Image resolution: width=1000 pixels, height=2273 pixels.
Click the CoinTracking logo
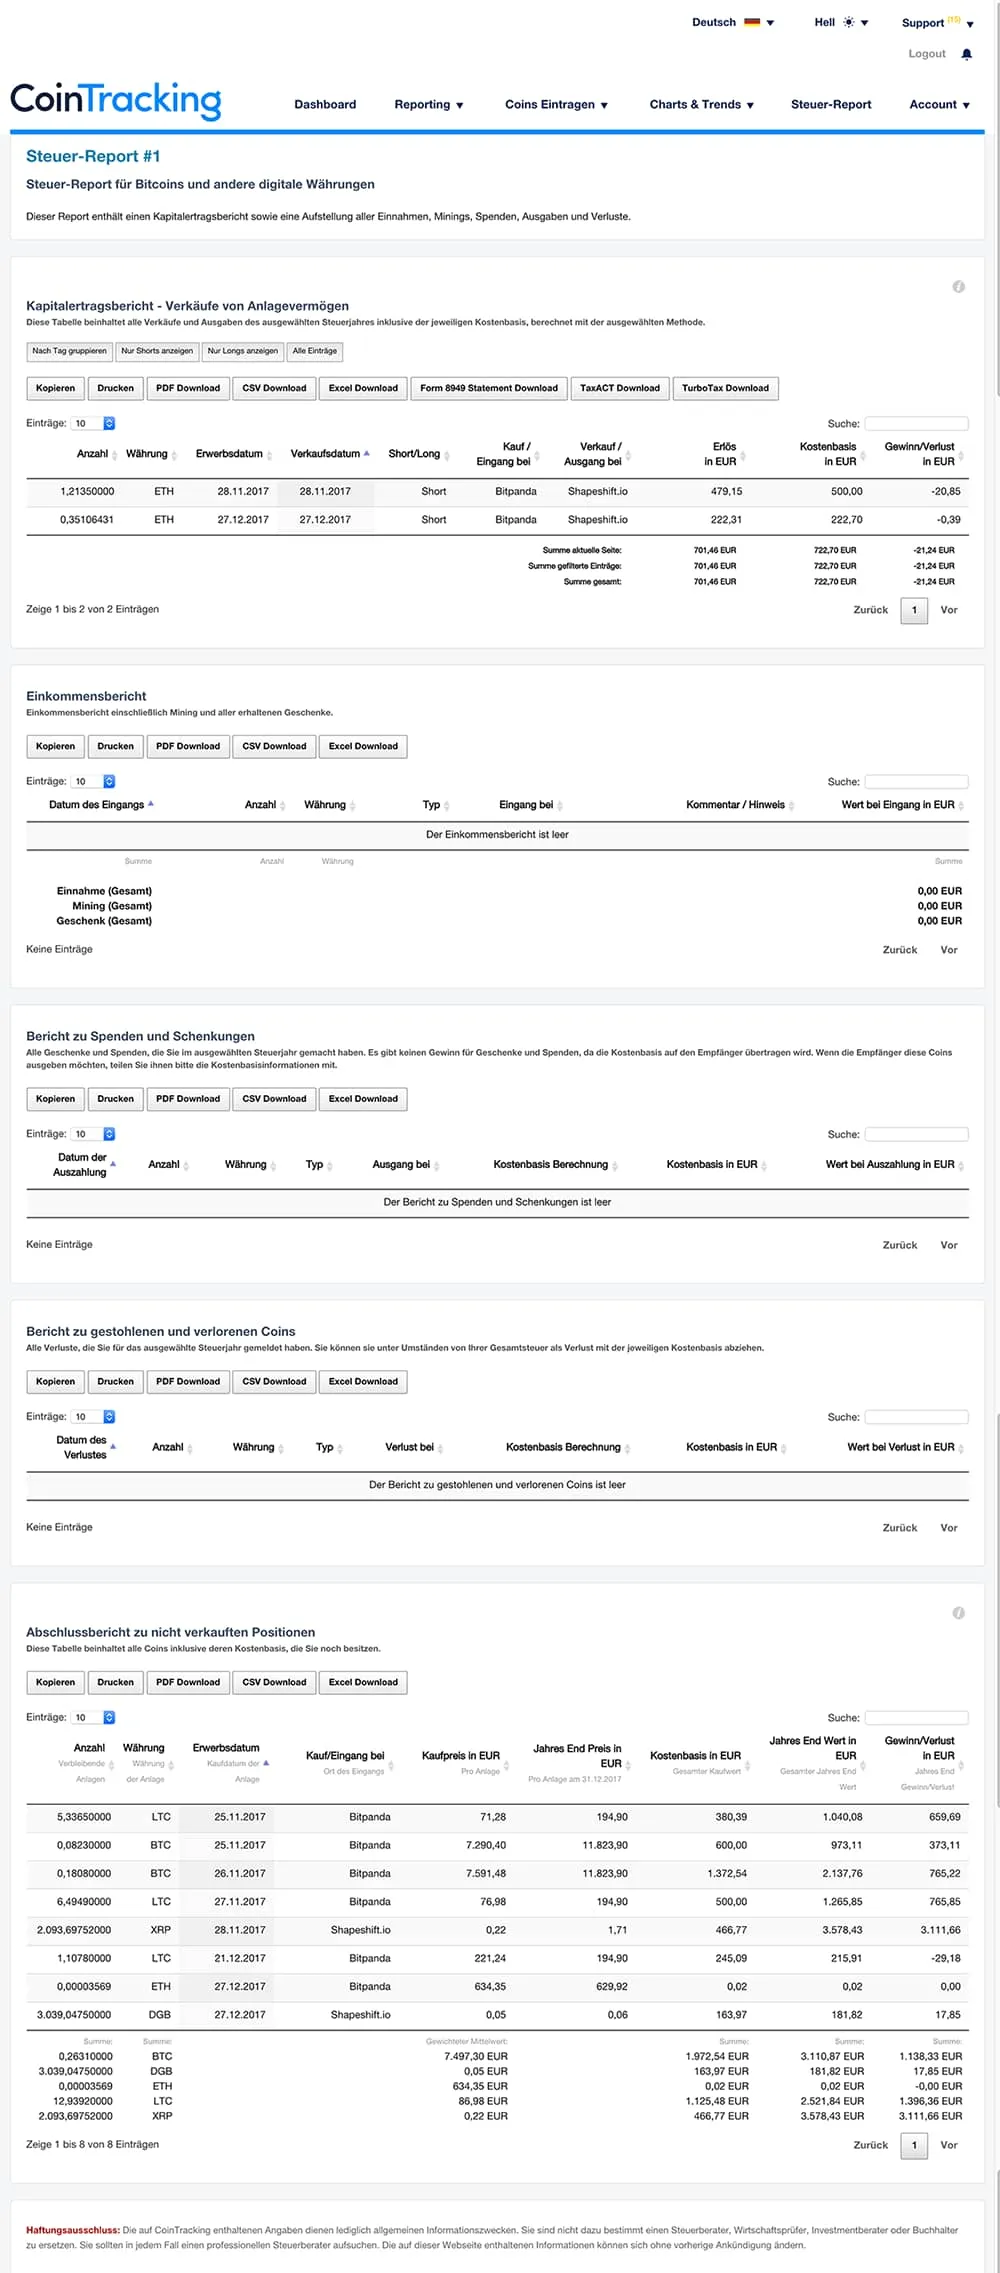coord(116,100)
